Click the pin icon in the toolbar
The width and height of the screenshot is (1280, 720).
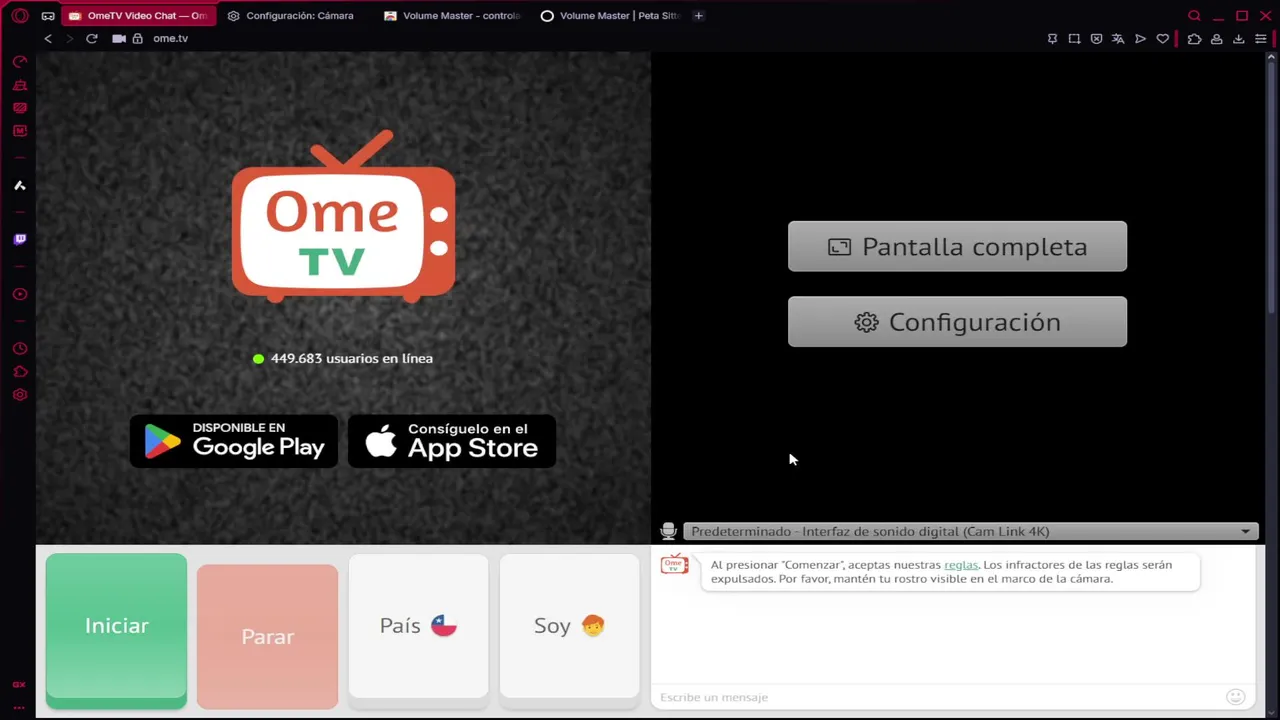click(1052, 39)
